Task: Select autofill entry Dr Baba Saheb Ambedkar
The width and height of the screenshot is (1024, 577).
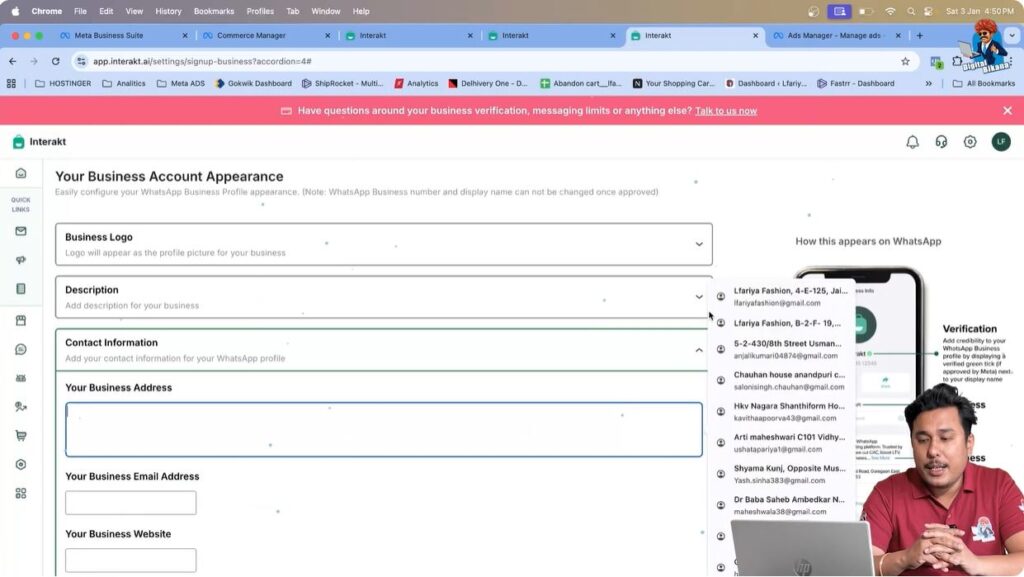Action: click(782, 505)
